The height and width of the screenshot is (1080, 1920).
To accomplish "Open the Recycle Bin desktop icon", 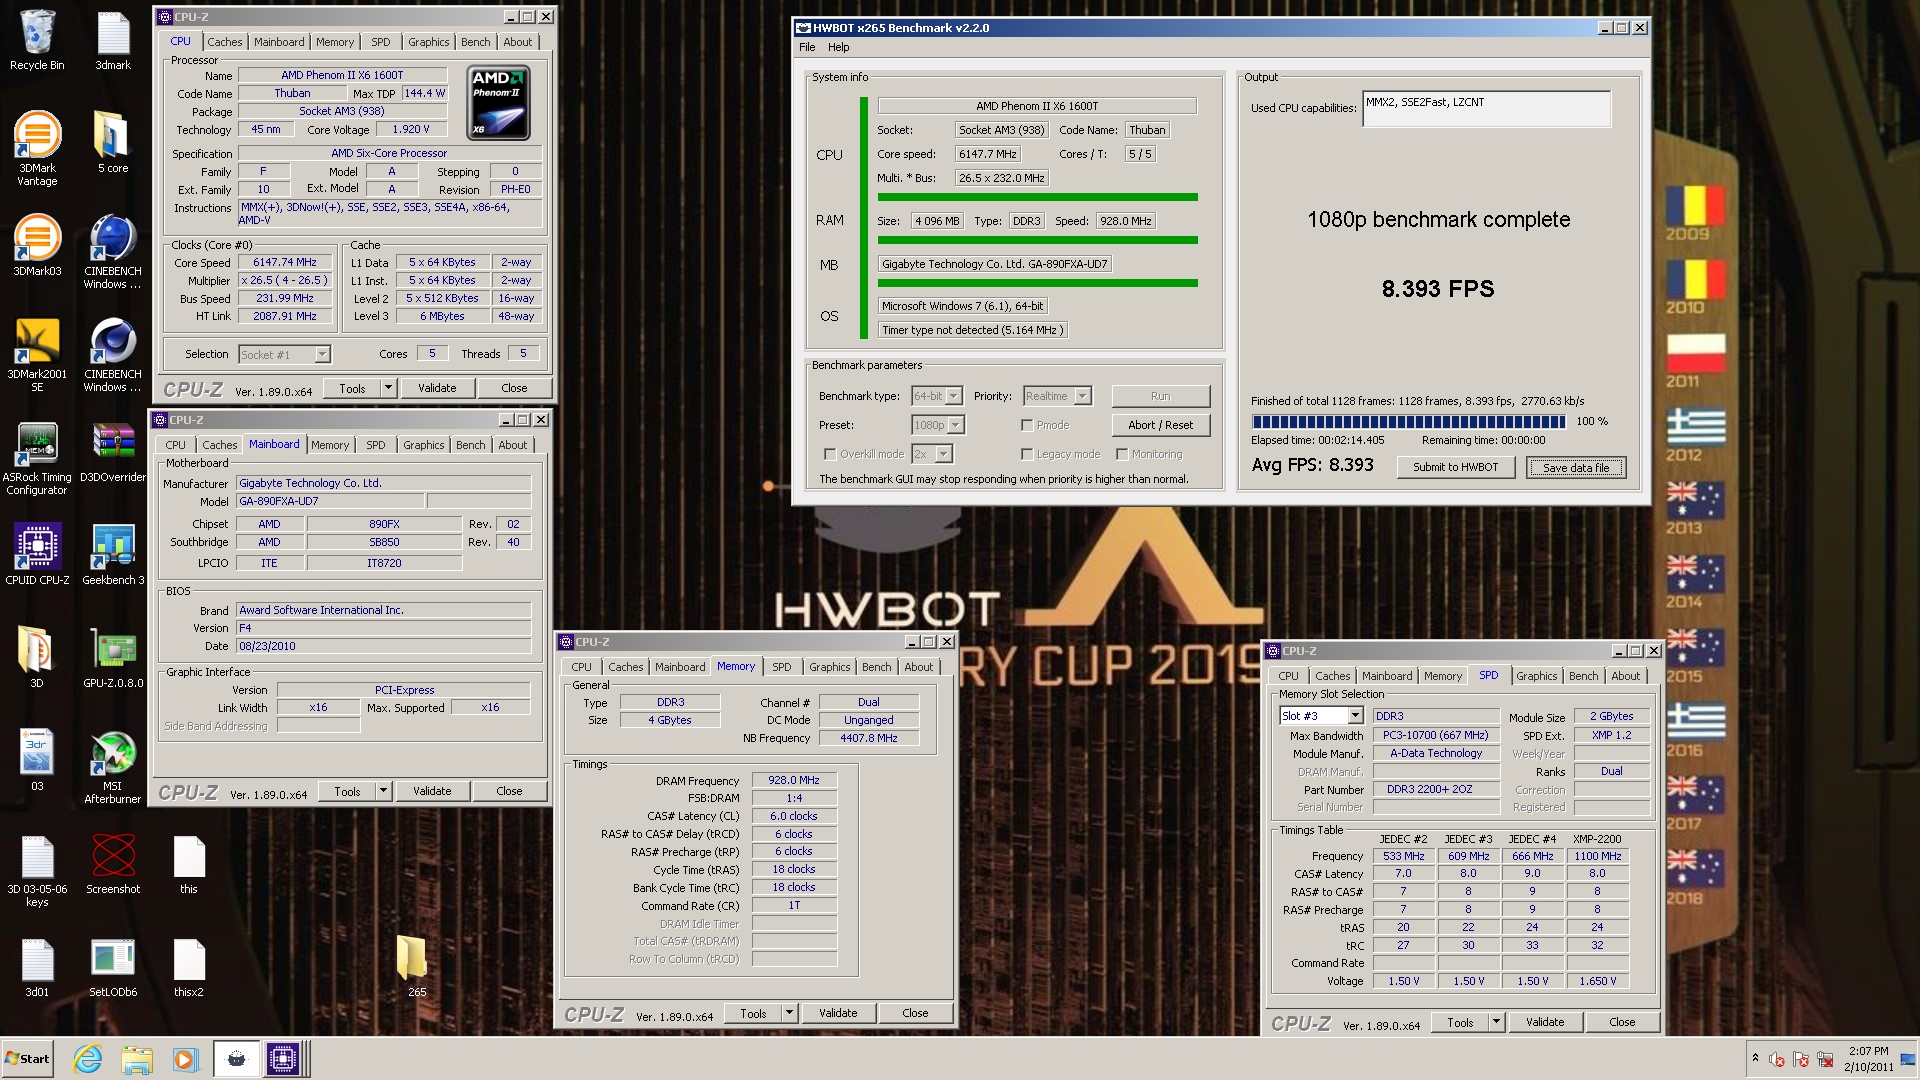I will tap(37, 40).
